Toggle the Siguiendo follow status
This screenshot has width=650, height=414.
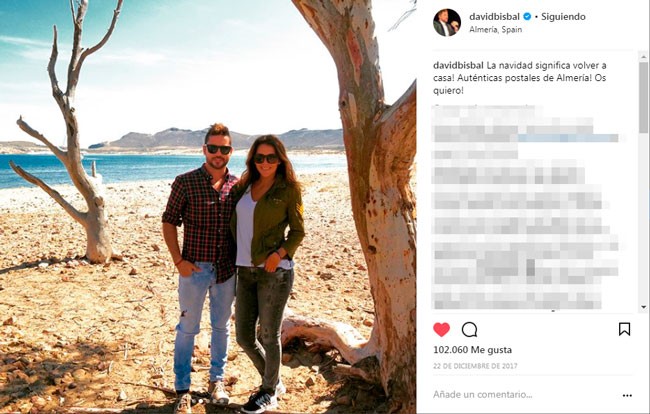[563, 17]
